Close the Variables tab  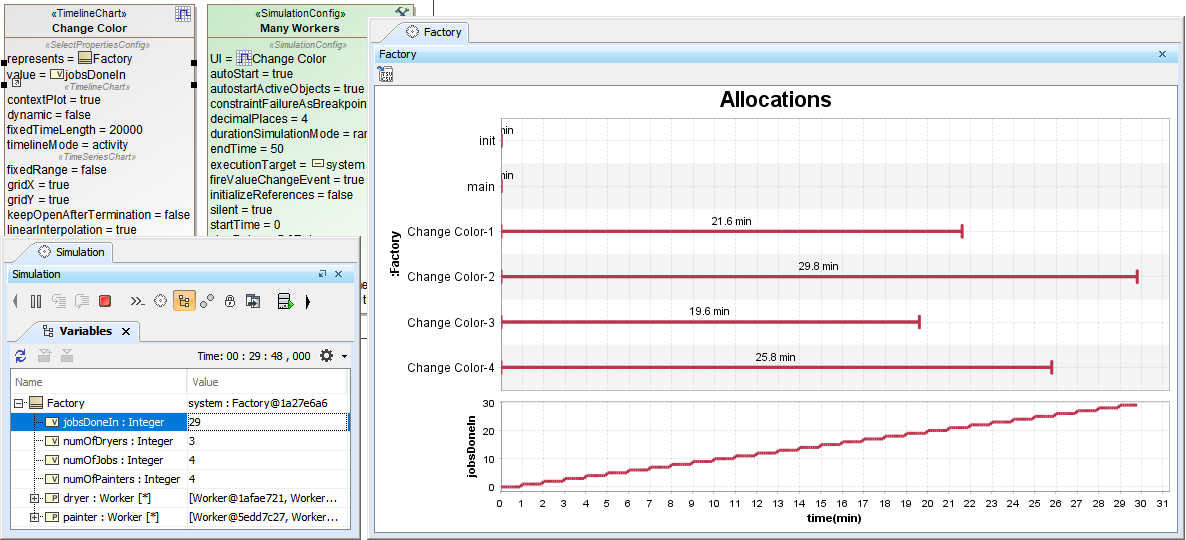click(x=126, y=331)
